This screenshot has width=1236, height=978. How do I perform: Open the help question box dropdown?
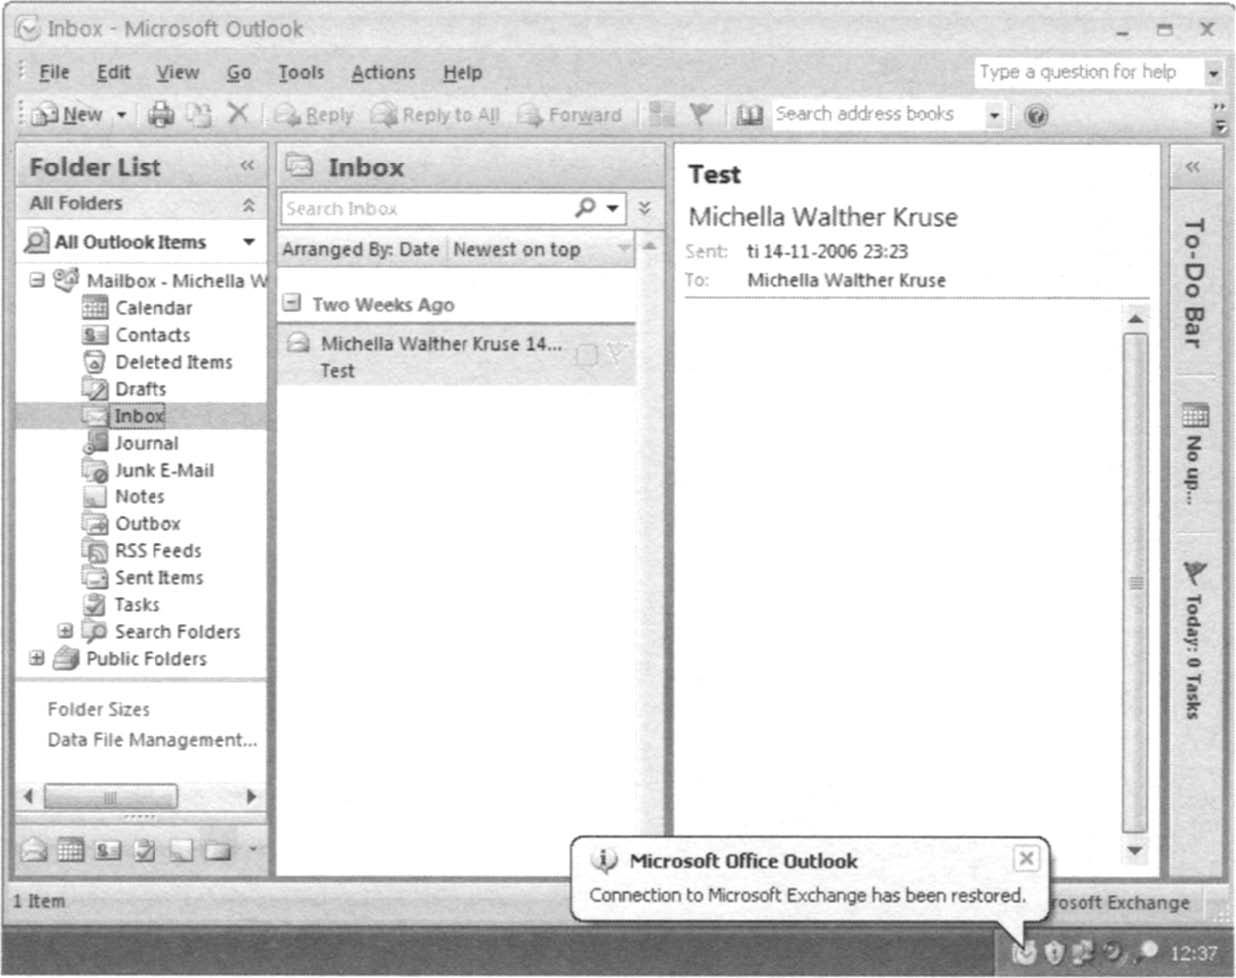(x=1213, y=73)
